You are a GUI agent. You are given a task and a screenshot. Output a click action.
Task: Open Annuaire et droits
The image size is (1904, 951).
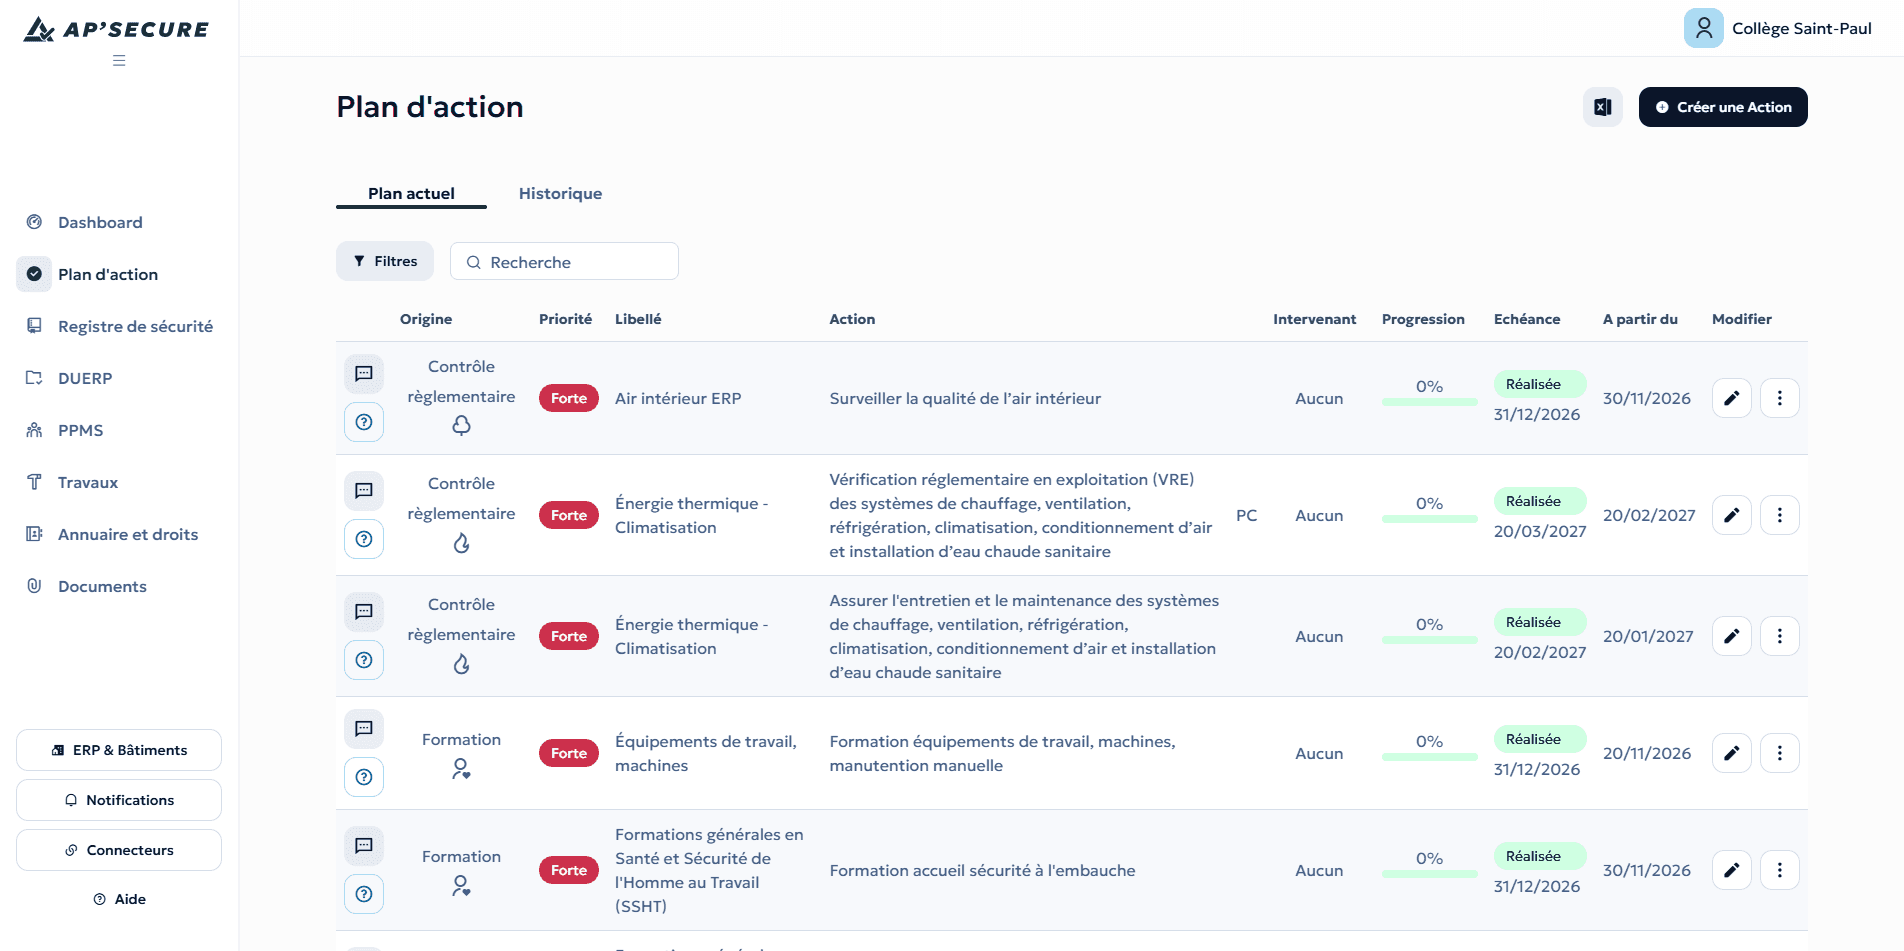pos(128,534)
